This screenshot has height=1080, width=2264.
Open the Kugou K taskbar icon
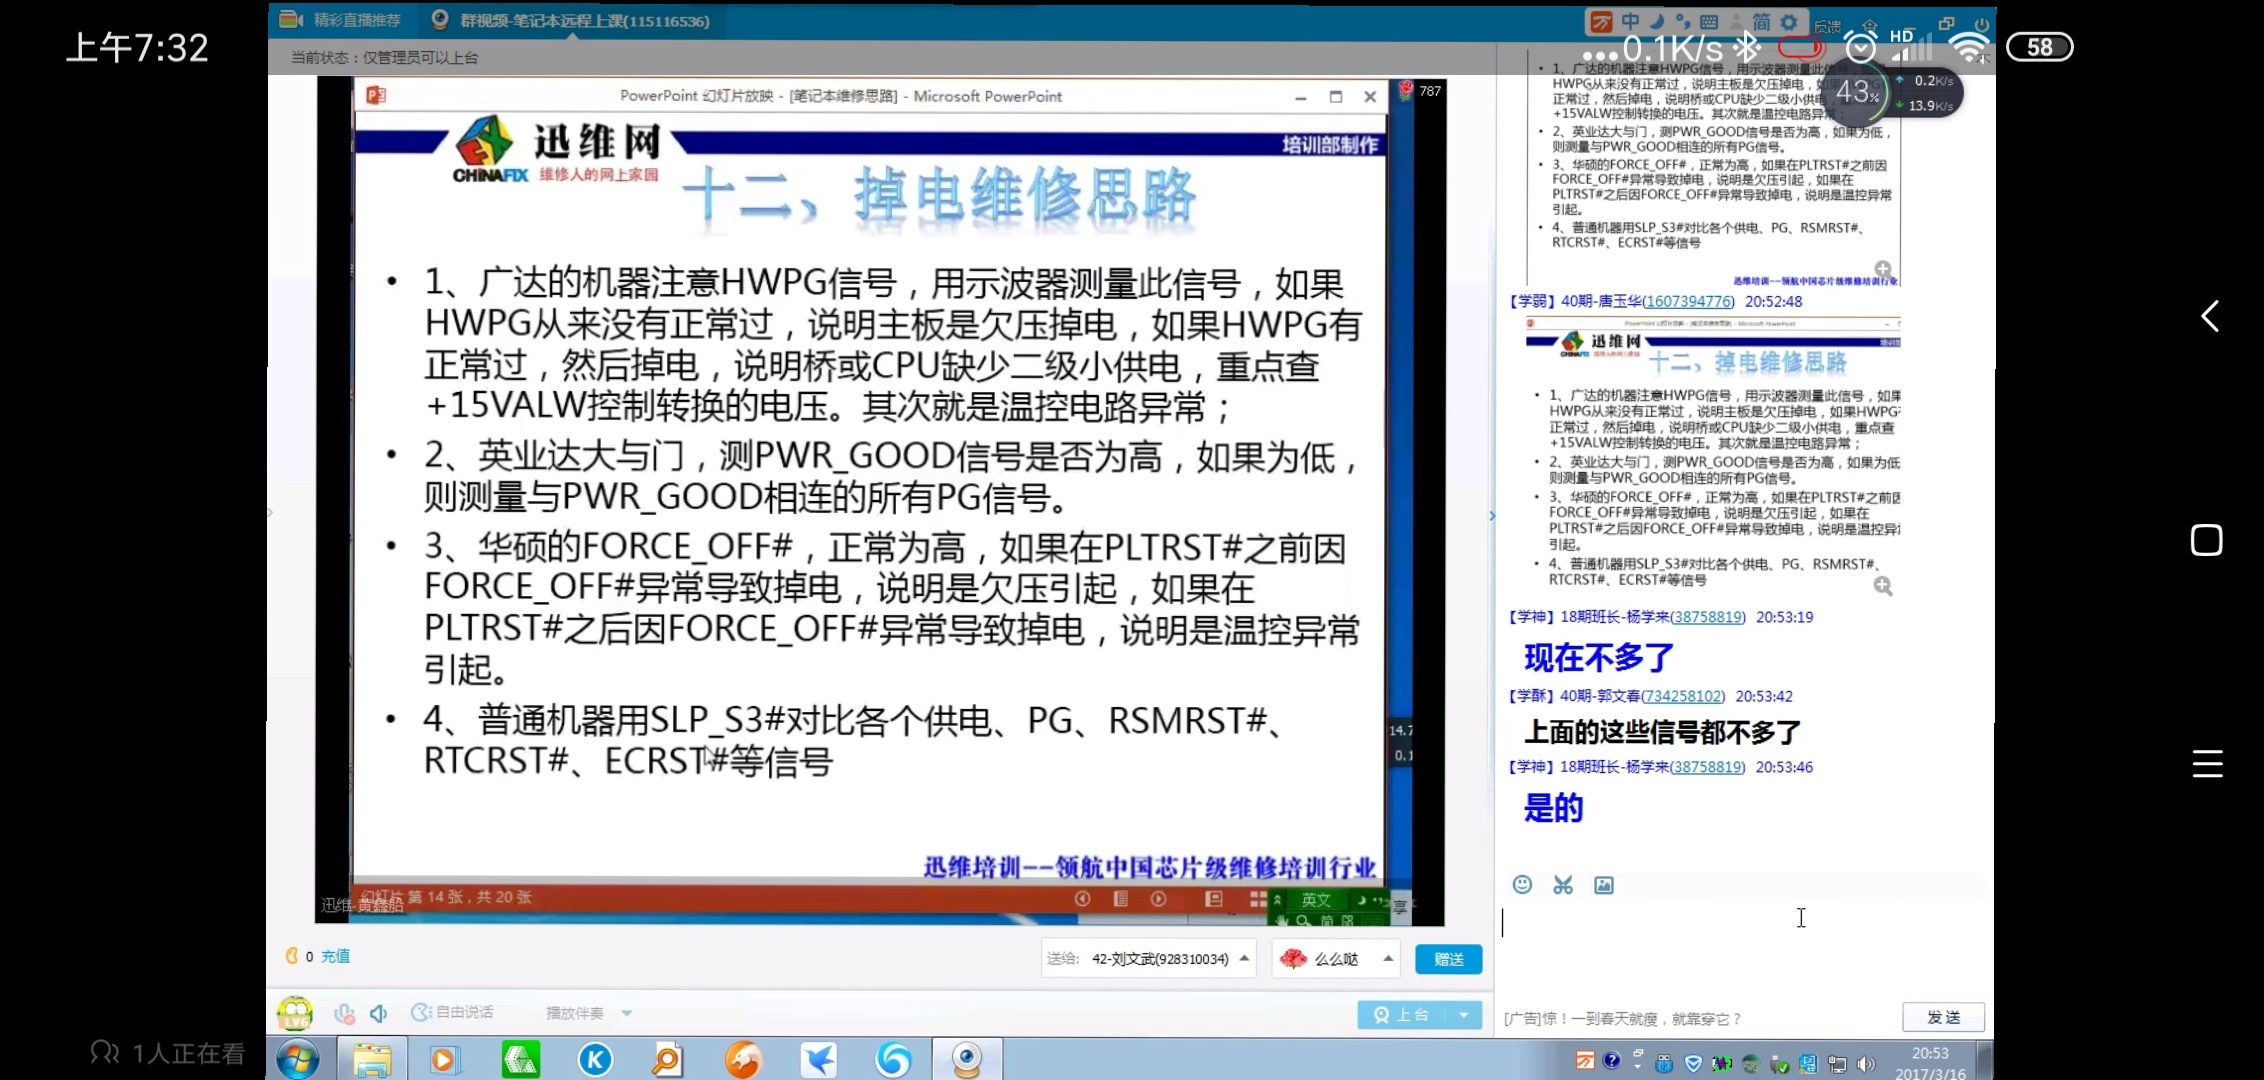(x=595, y=1059)
